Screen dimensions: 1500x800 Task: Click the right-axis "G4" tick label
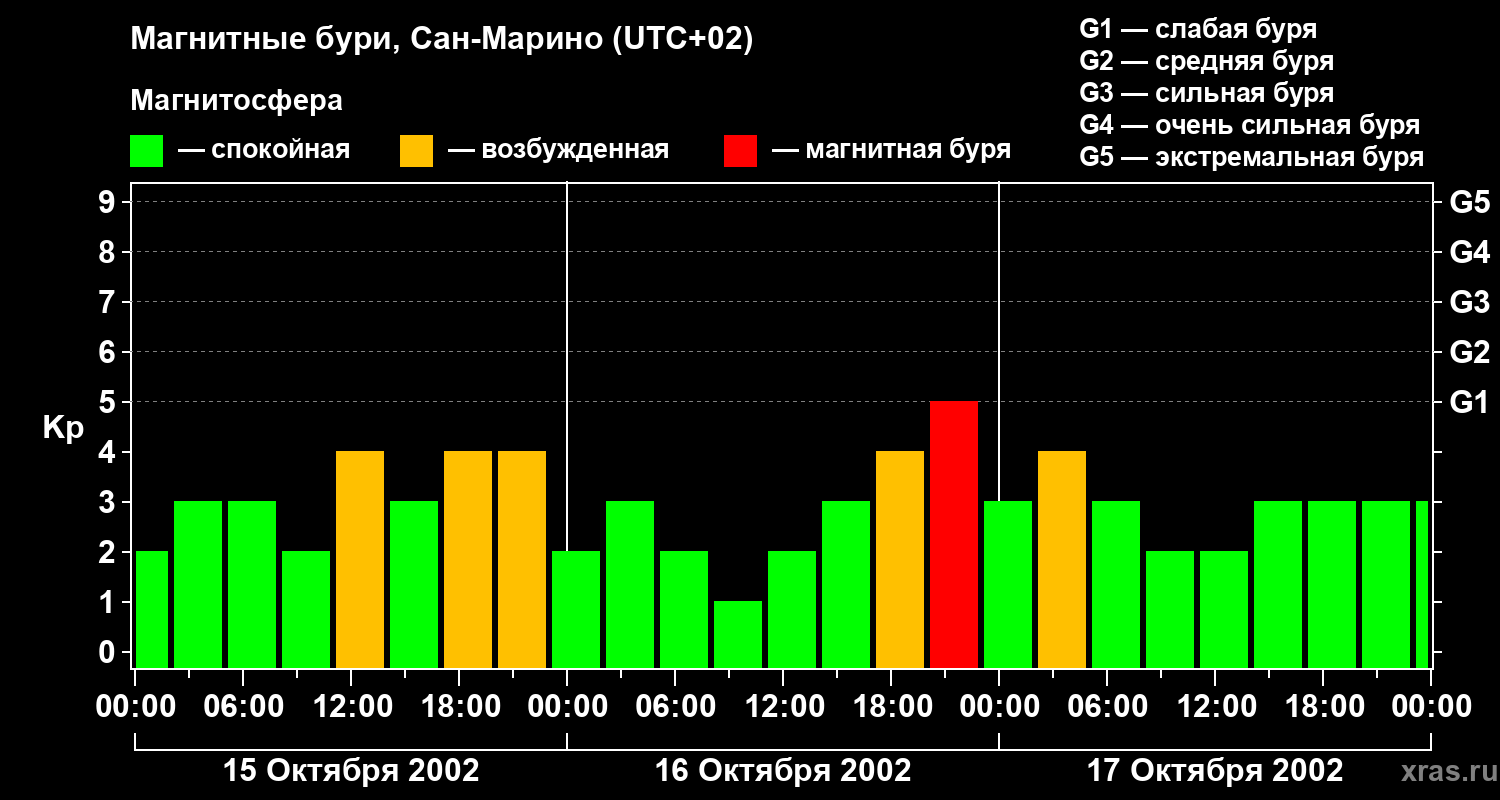(x=1470, y=252)
